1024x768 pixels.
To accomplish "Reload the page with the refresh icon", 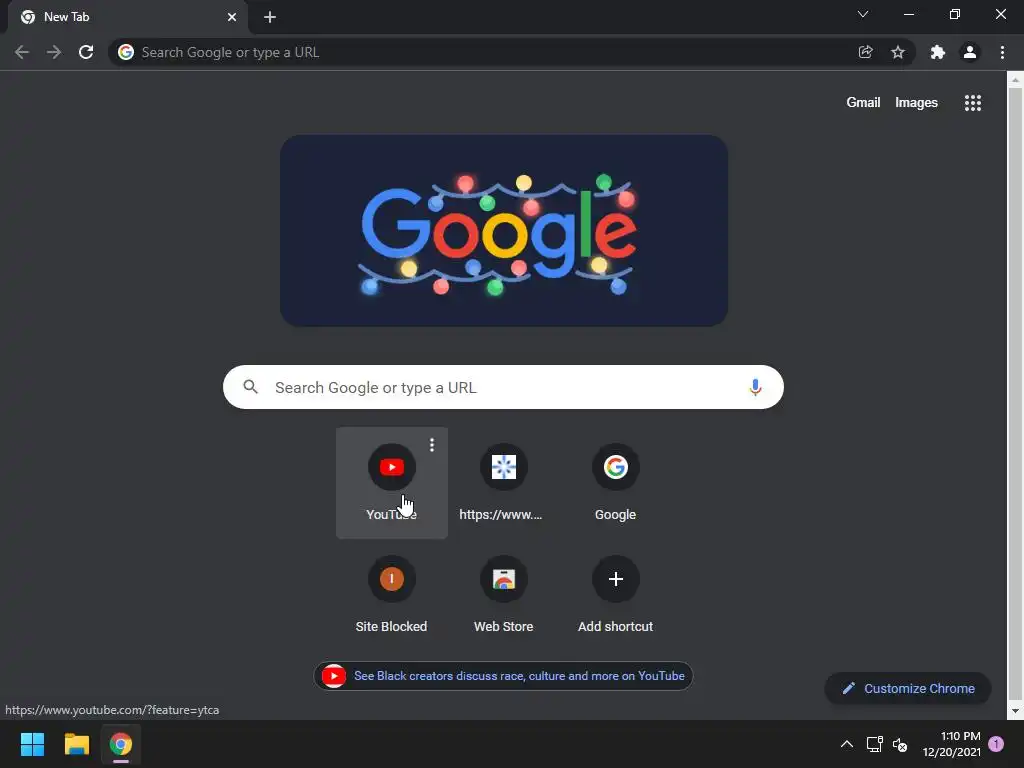I will coord(86,52).
